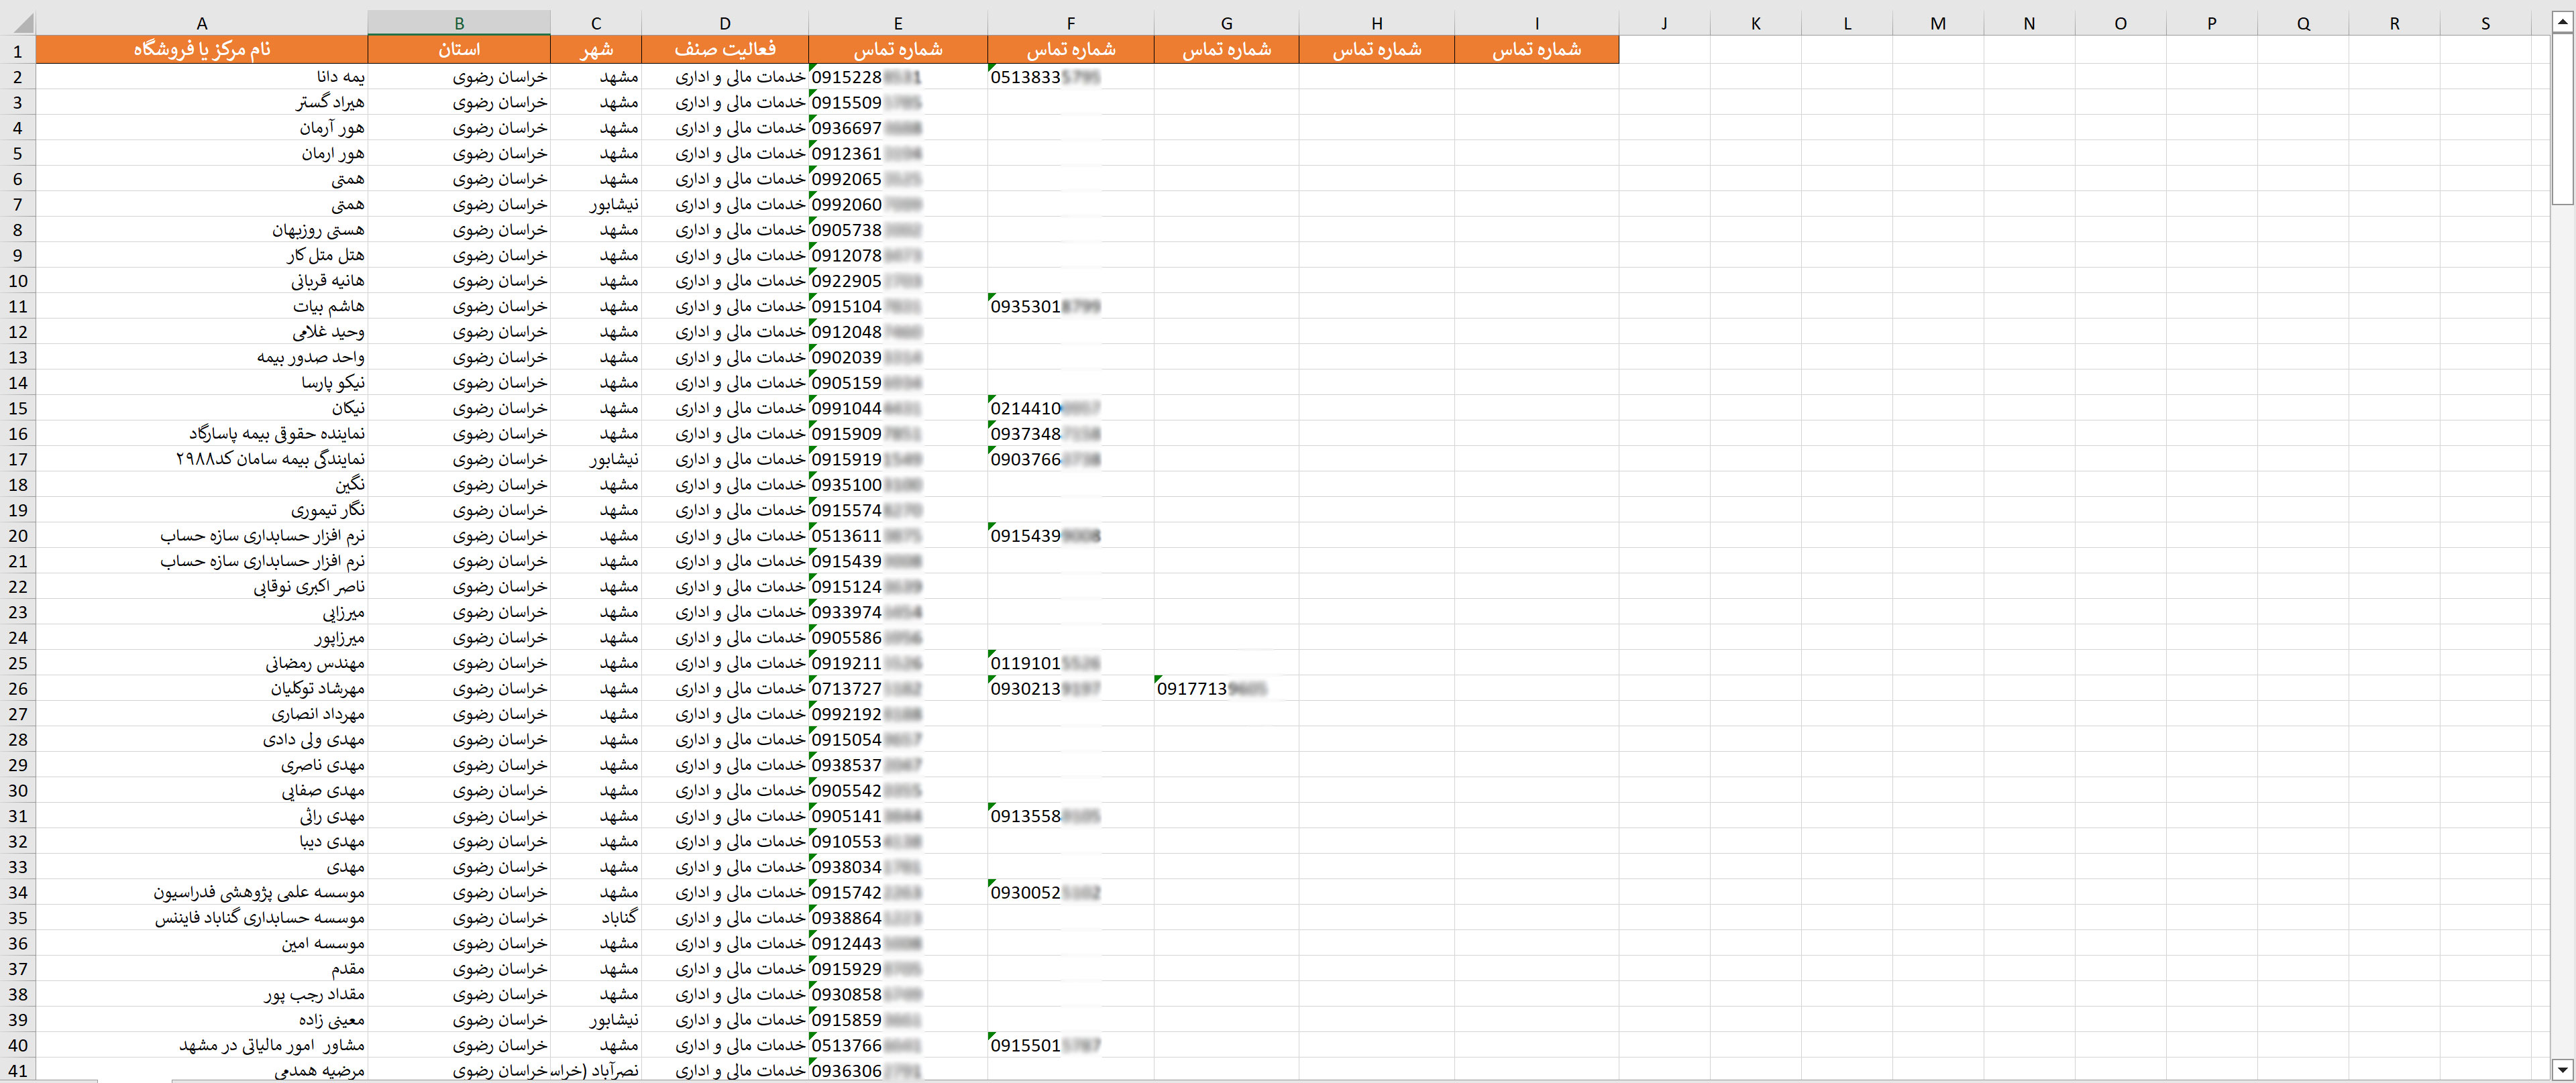Click the cell 'مشاور امور مالیاتی در مشهد'
The height and width of the screenshot is (1083, 2576).
202,1046
